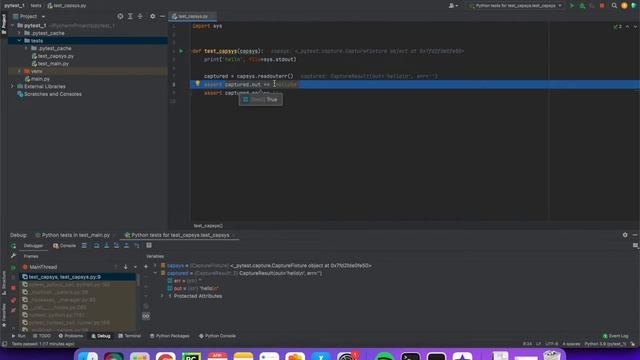Switch to Python tests in test_main.py tab
The image size is (640, 360).
[x=73, y=235]
